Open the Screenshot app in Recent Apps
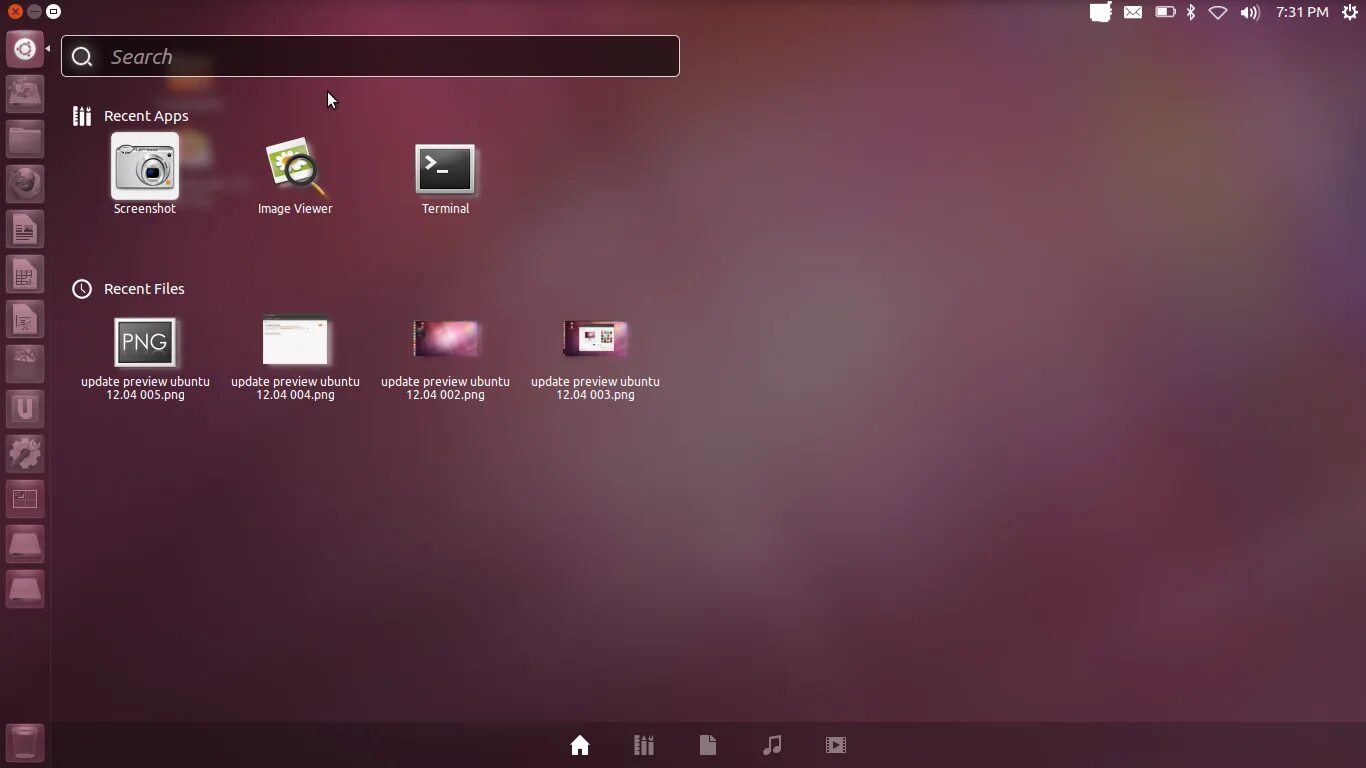This screenshot has width=1366, height=768. [145, 175]
